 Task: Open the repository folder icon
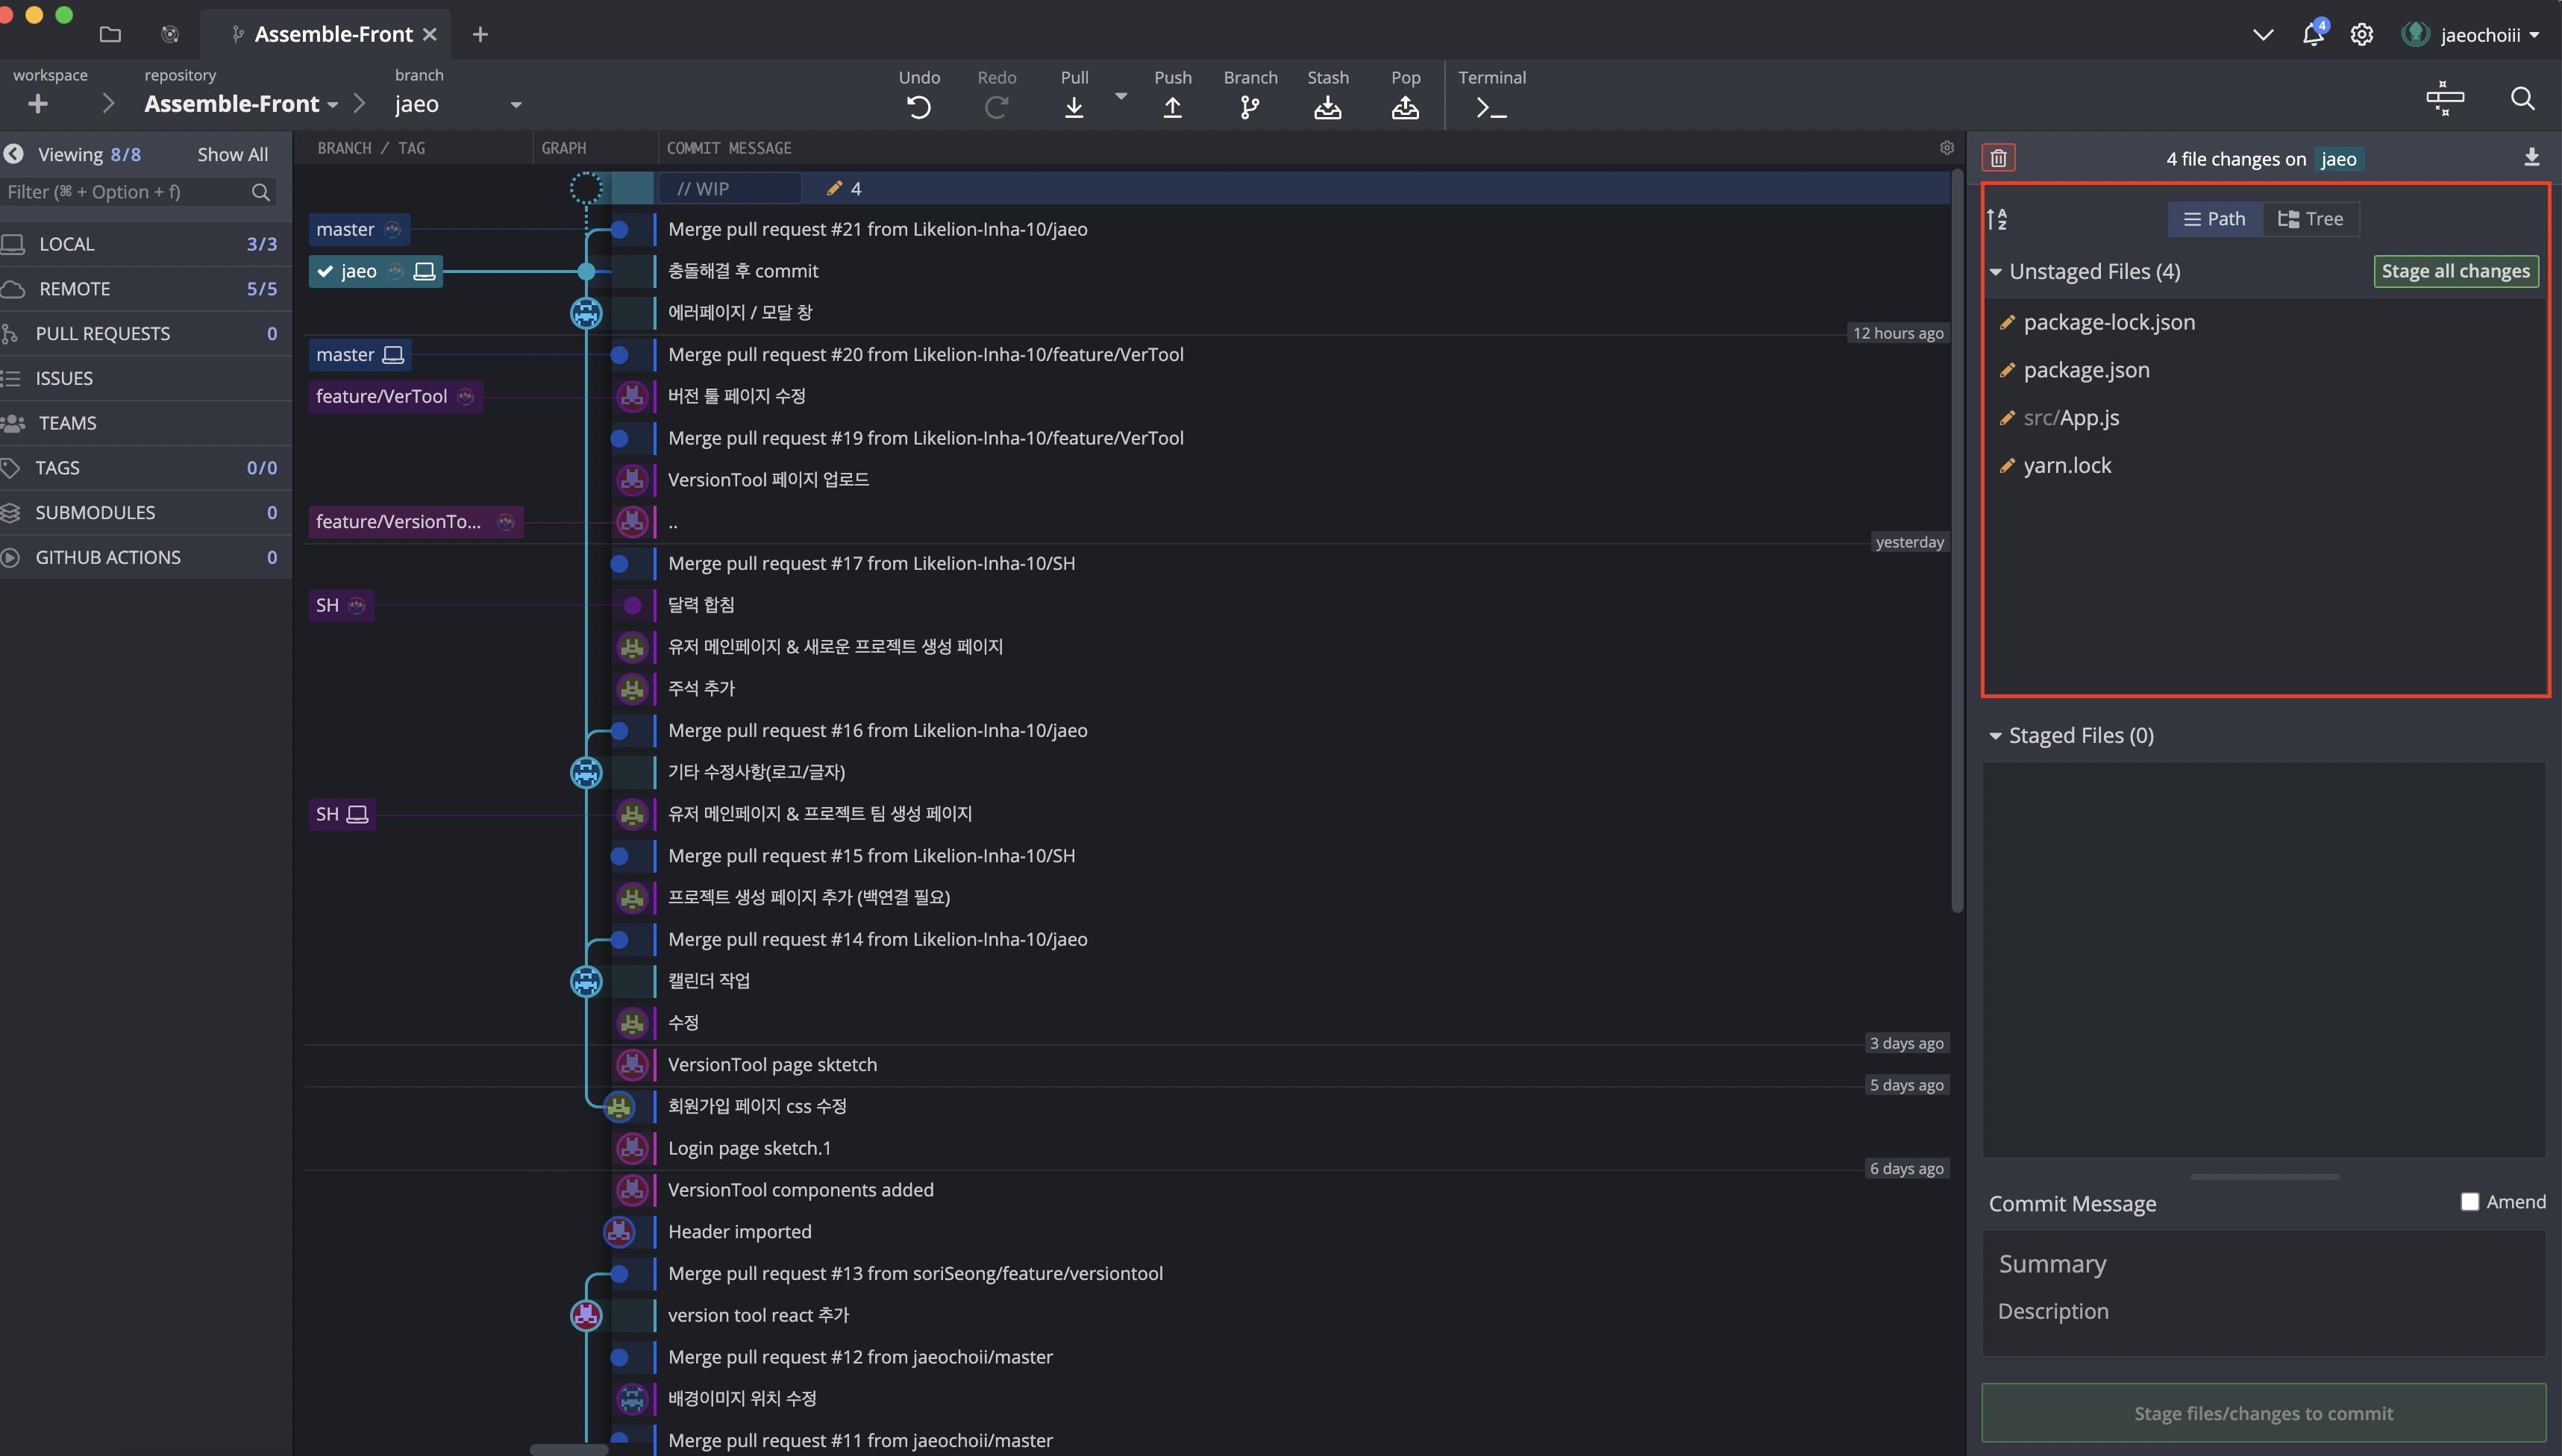110,34
